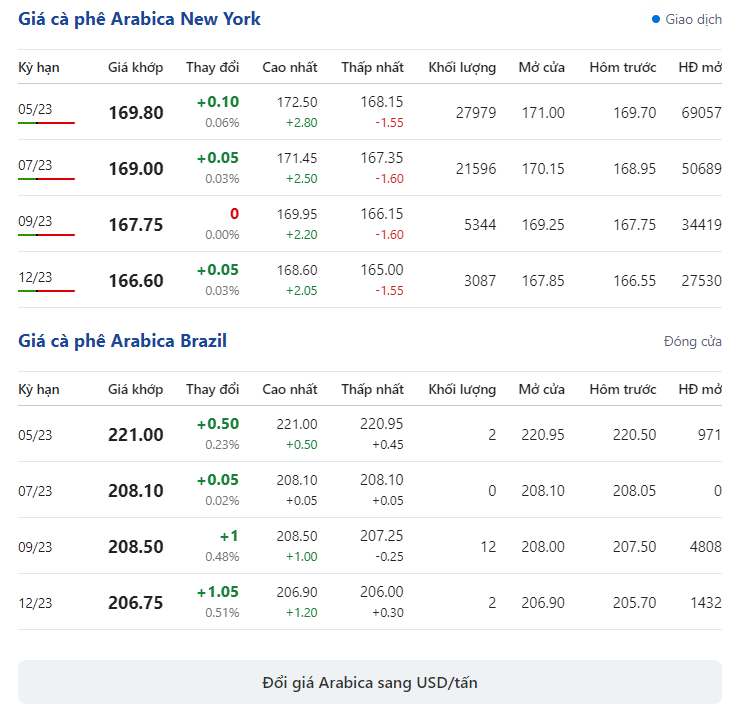The image size is (735, 712).
Task: Click the Brazil HĐ mở column header
Action: 699,389
